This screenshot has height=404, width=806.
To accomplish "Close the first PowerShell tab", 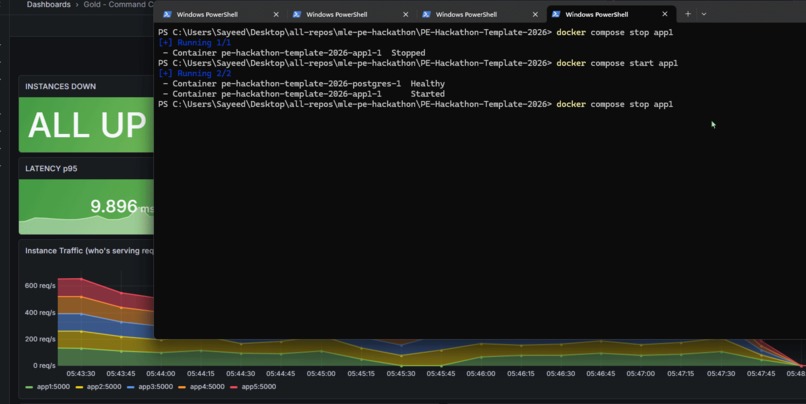I will pos(276,14).
